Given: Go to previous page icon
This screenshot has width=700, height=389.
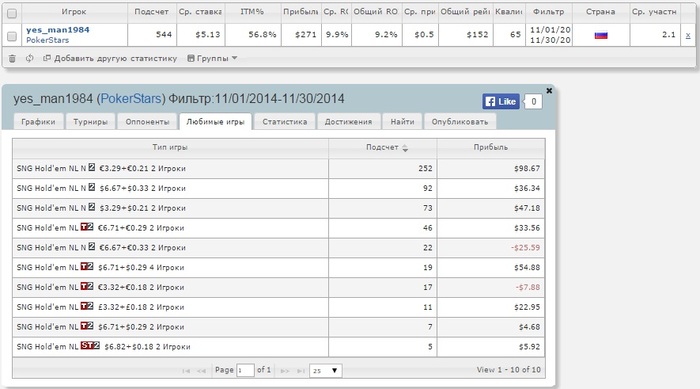Looking at the screenshot, I should click(201, 371).
